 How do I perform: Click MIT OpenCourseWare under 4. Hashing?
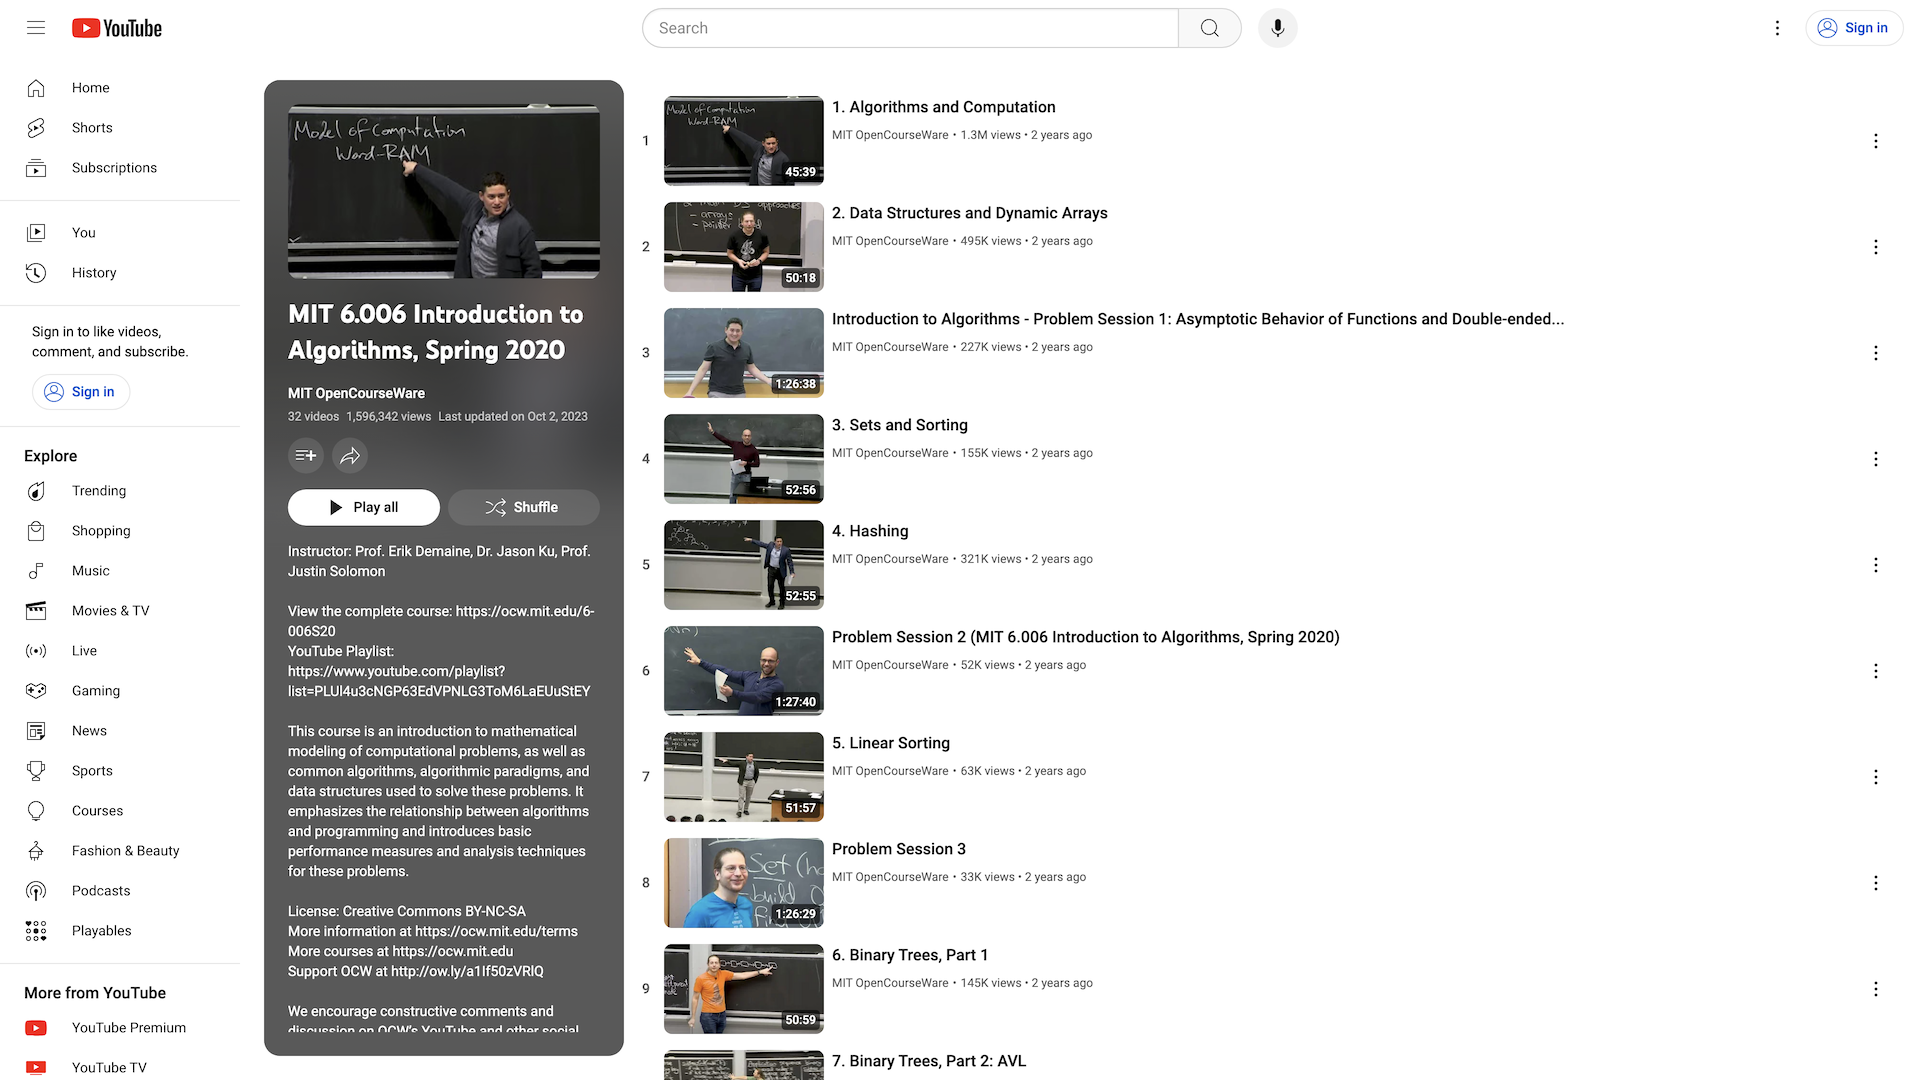coord(889,559)
